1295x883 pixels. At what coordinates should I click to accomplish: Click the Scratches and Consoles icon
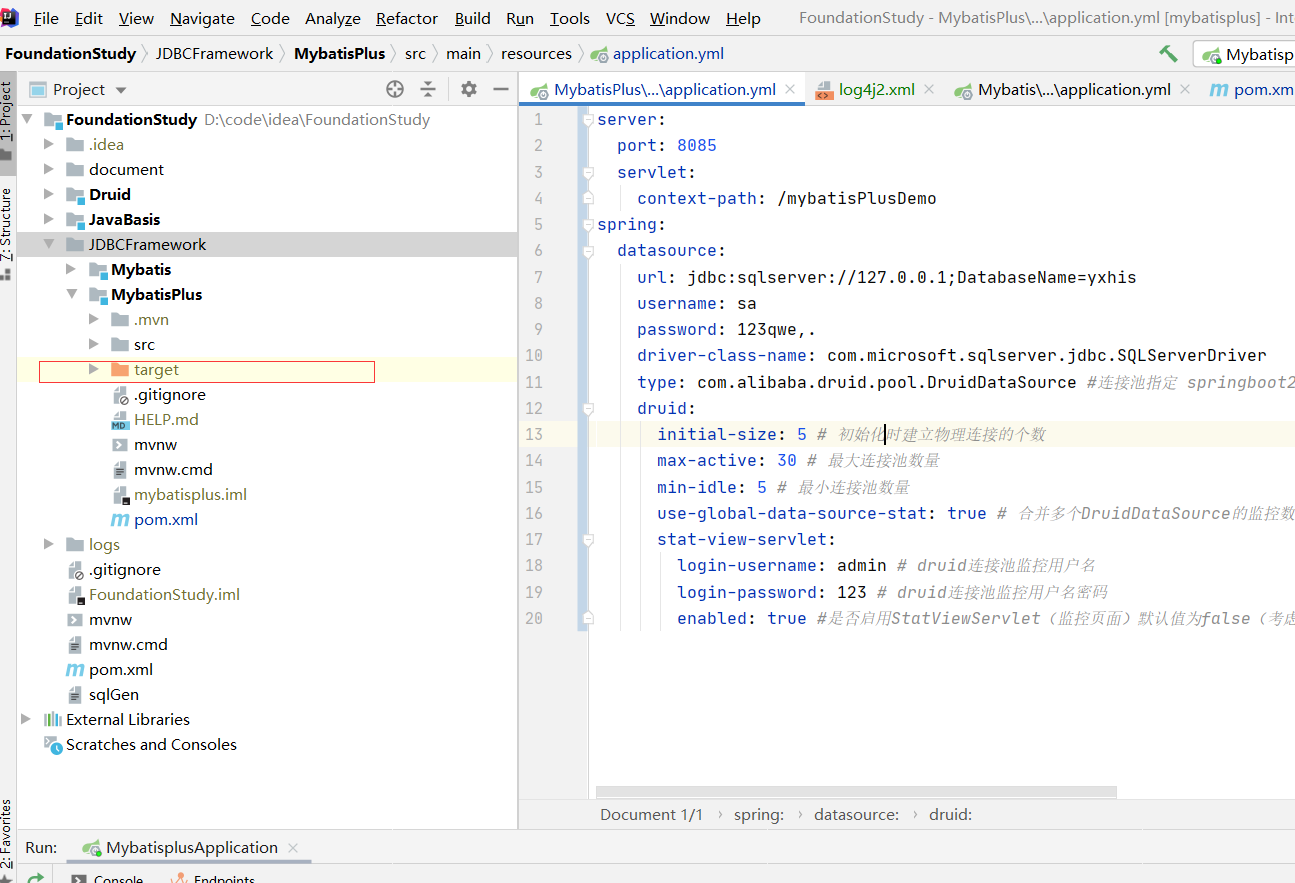pyautogui.click(x=53, y=744)
